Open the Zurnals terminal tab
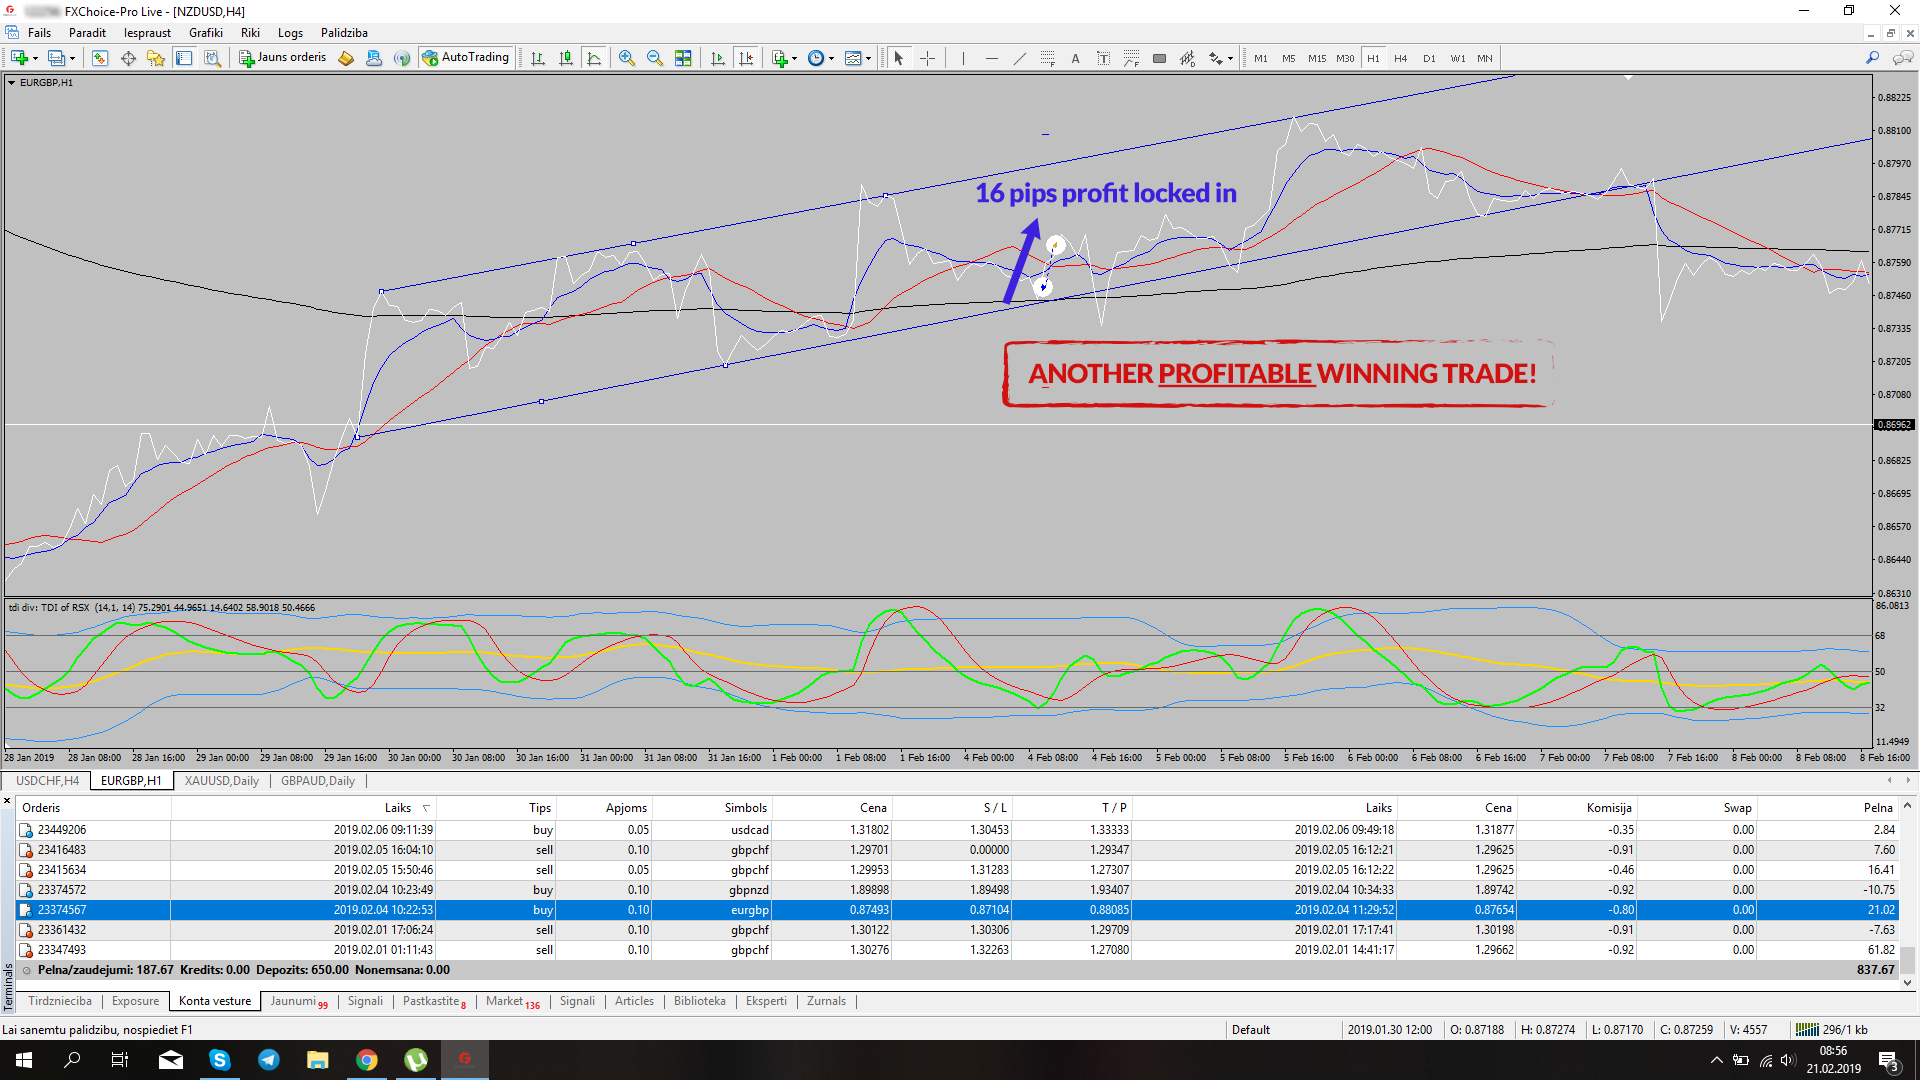The height and width of the screenshot is (1080, 1920). click(x=826, y=1001)
